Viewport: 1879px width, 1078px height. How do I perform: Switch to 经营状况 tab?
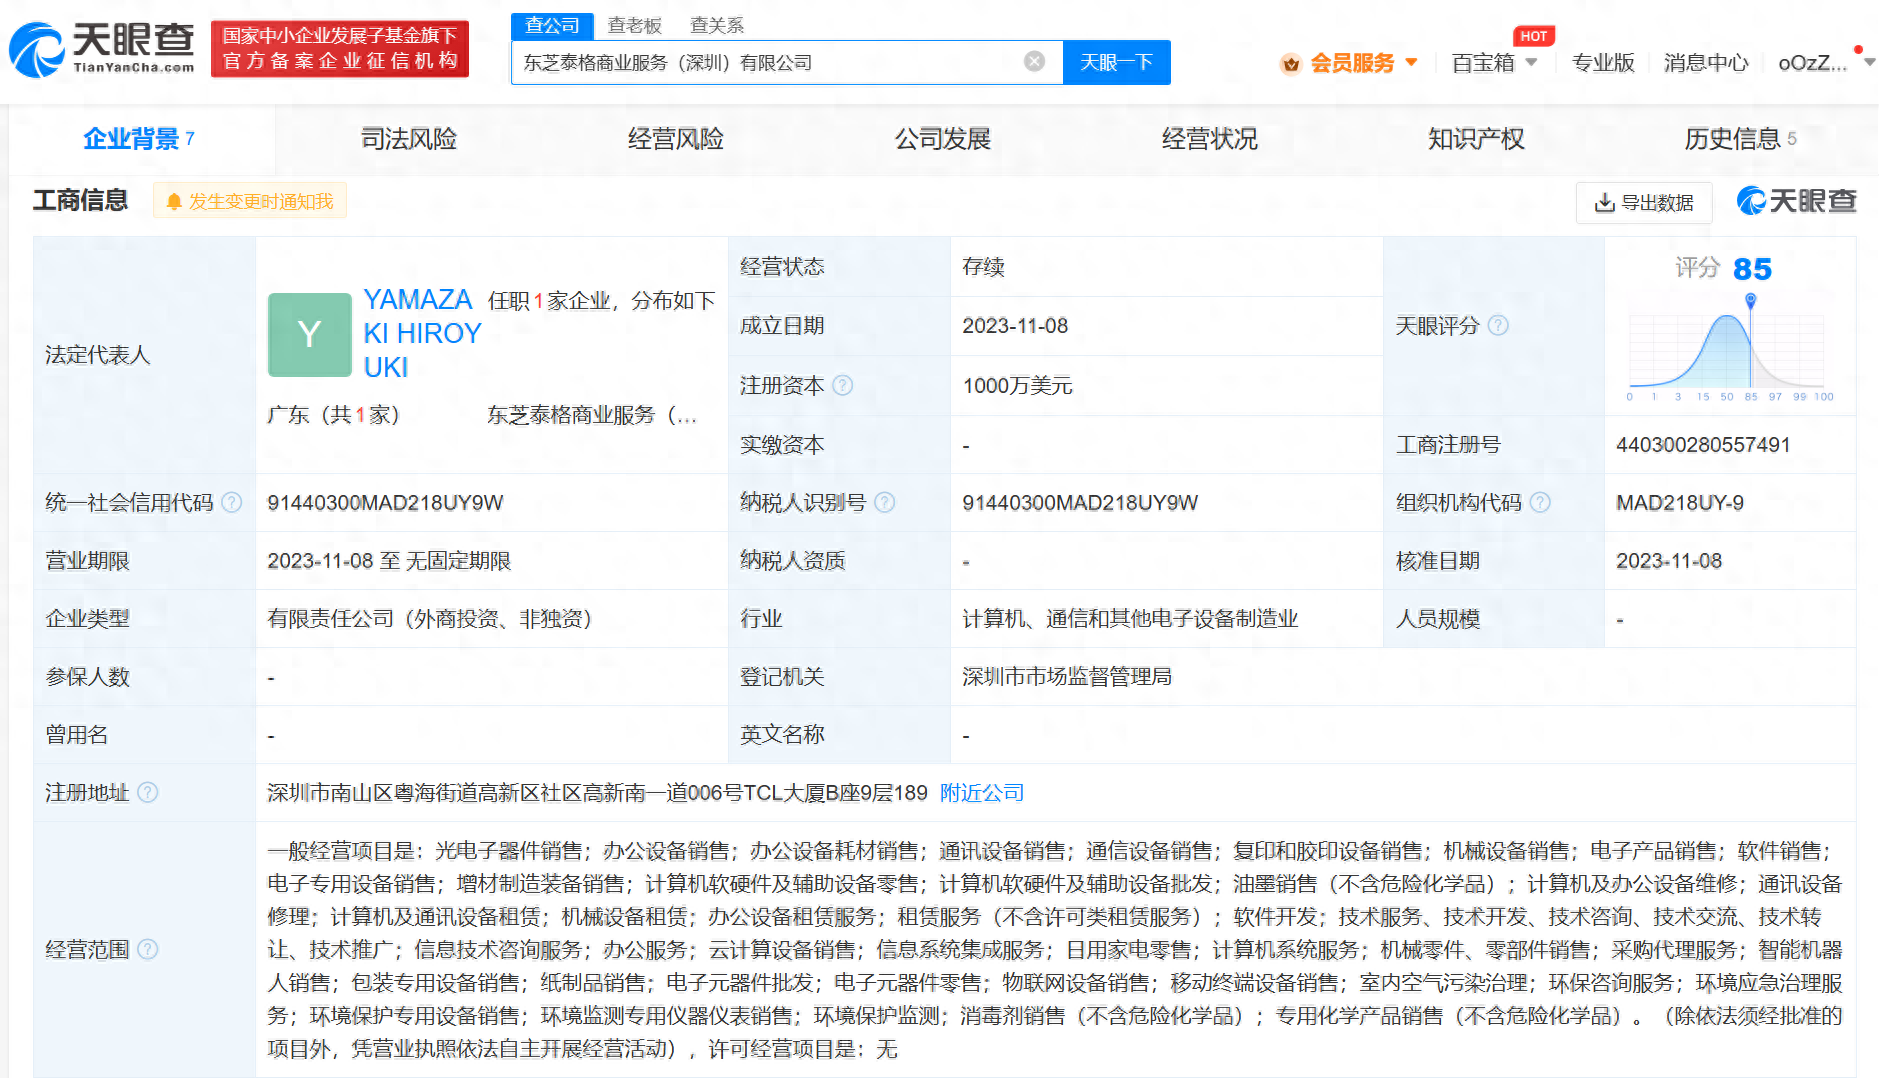(1209, 139)
